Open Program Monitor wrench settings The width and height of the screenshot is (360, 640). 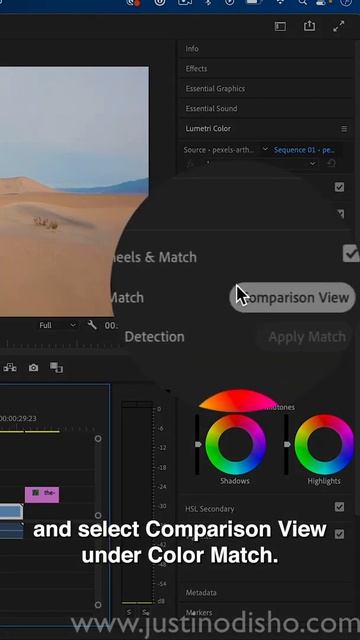92,325
